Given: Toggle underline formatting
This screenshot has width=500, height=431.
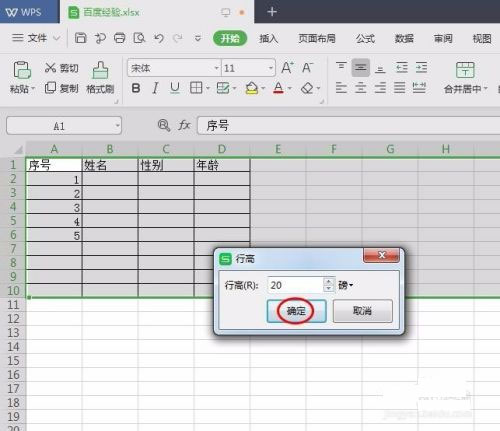Looking at the screenshot, I should pyautogui.click(x=175, y=88).
